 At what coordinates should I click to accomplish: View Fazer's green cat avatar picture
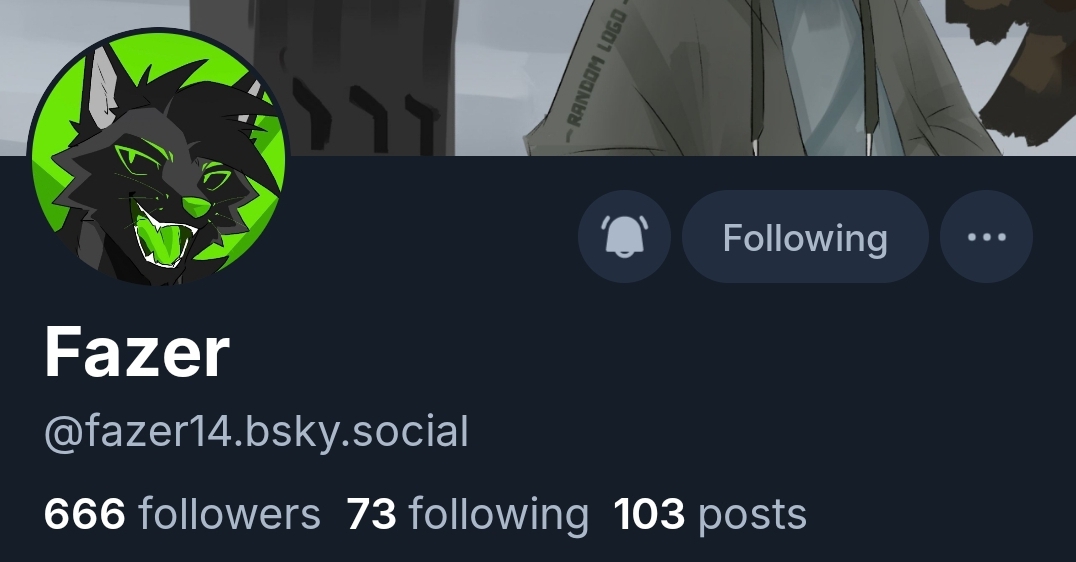[x=158, y=156]
